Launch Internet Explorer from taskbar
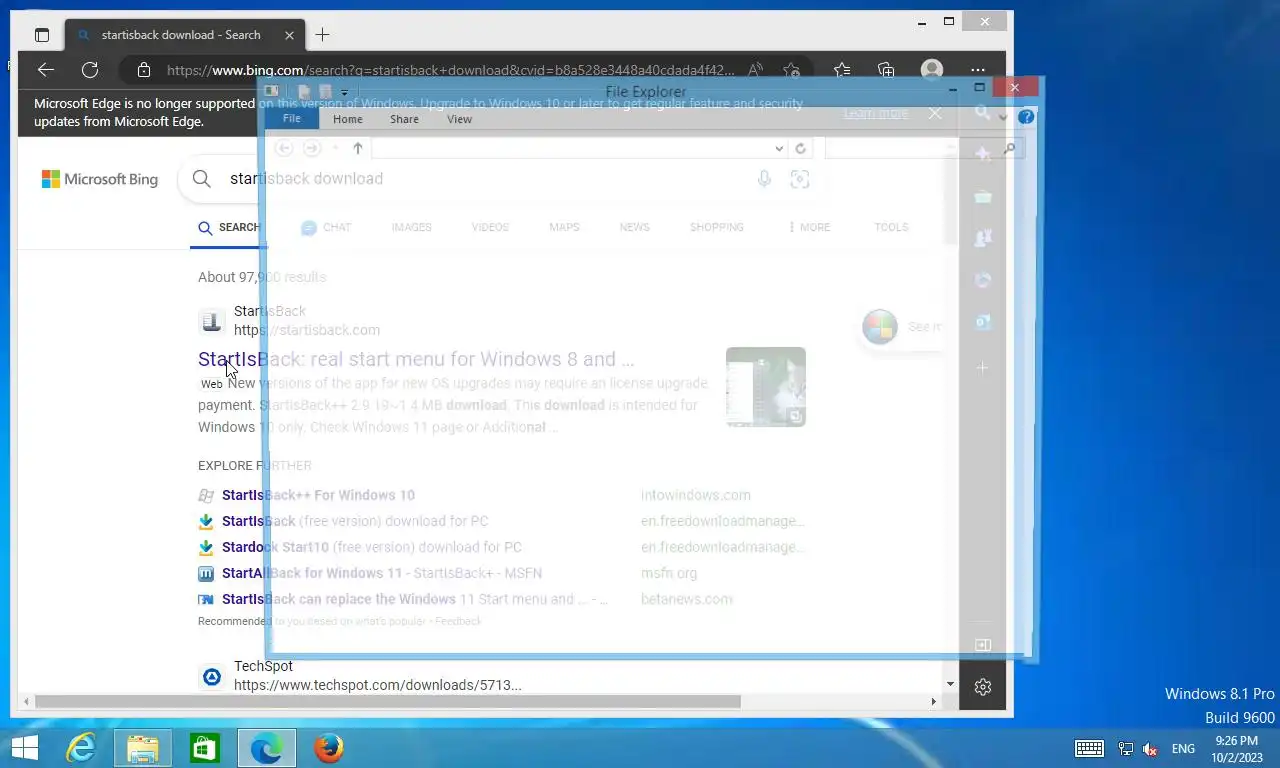This screenshot has height=768, width=1280. 80,748
